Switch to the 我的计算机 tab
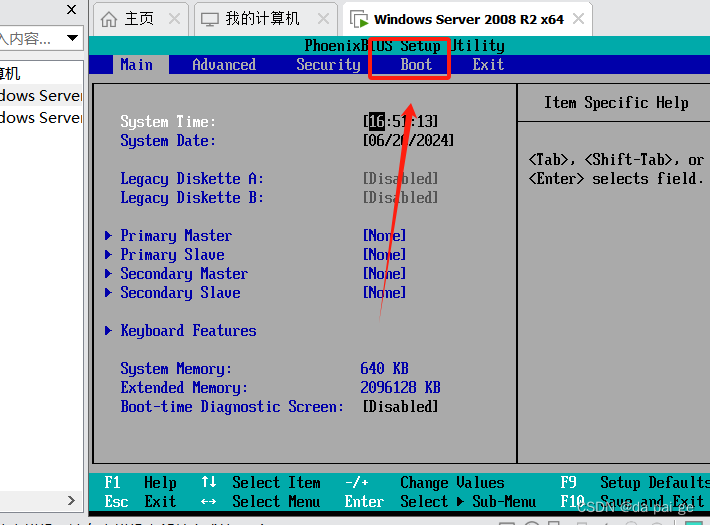710x525 pixels. coord(266,19)
